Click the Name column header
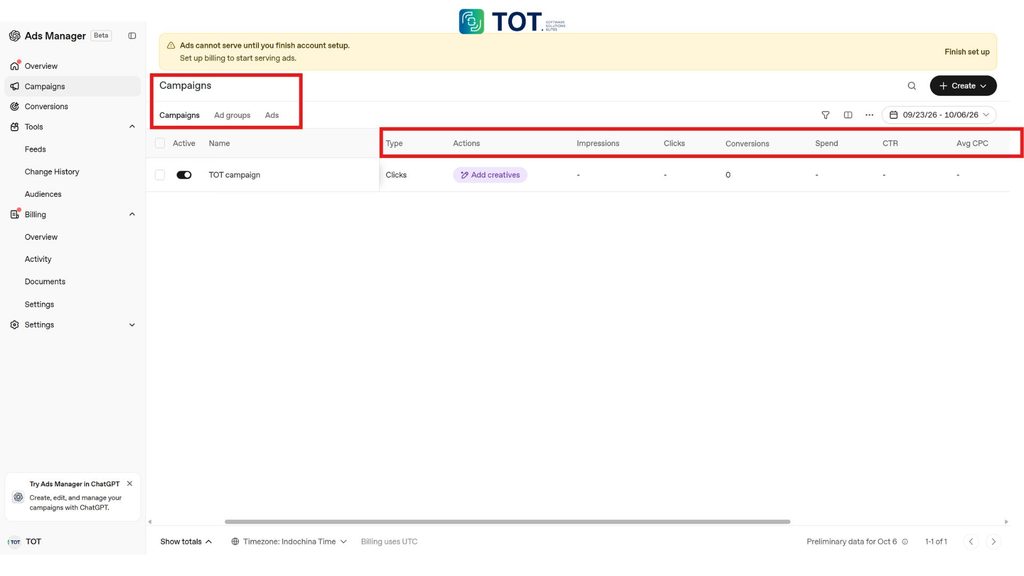This screenshot has width=1024, height=576. (x=219, y=143)
